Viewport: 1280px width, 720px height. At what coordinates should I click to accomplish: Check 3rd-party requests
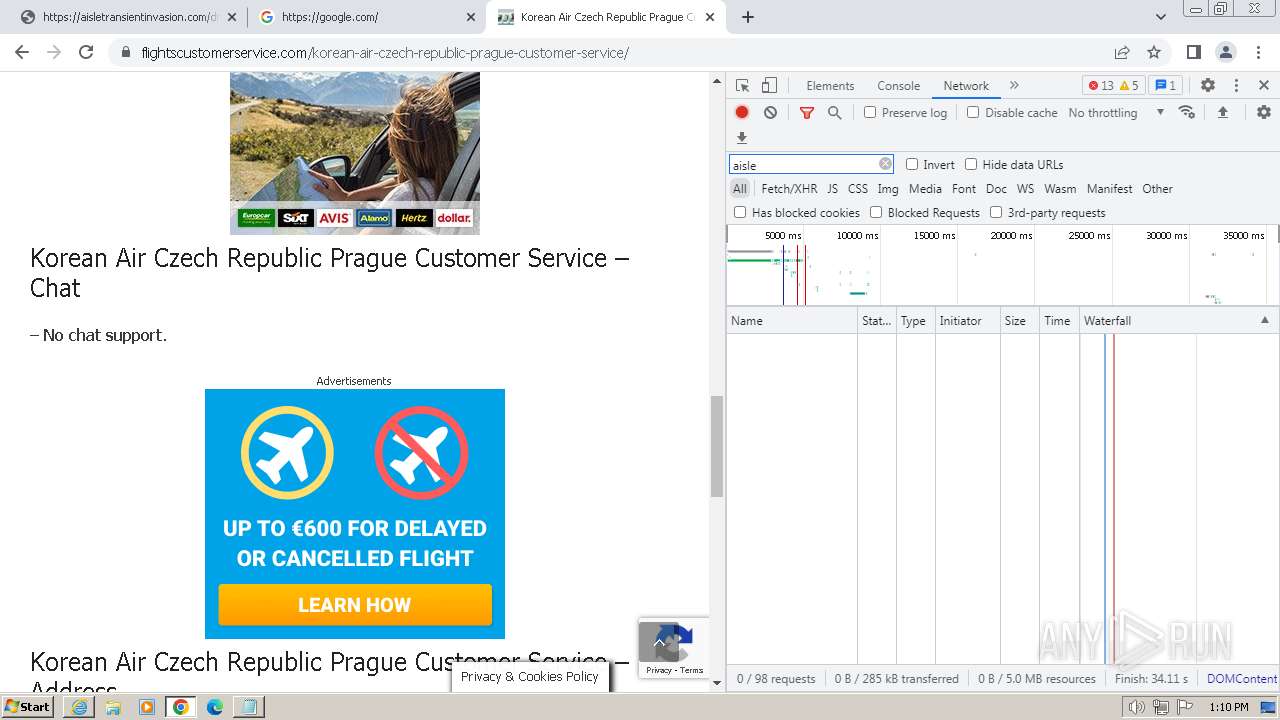tap(996, 212)
